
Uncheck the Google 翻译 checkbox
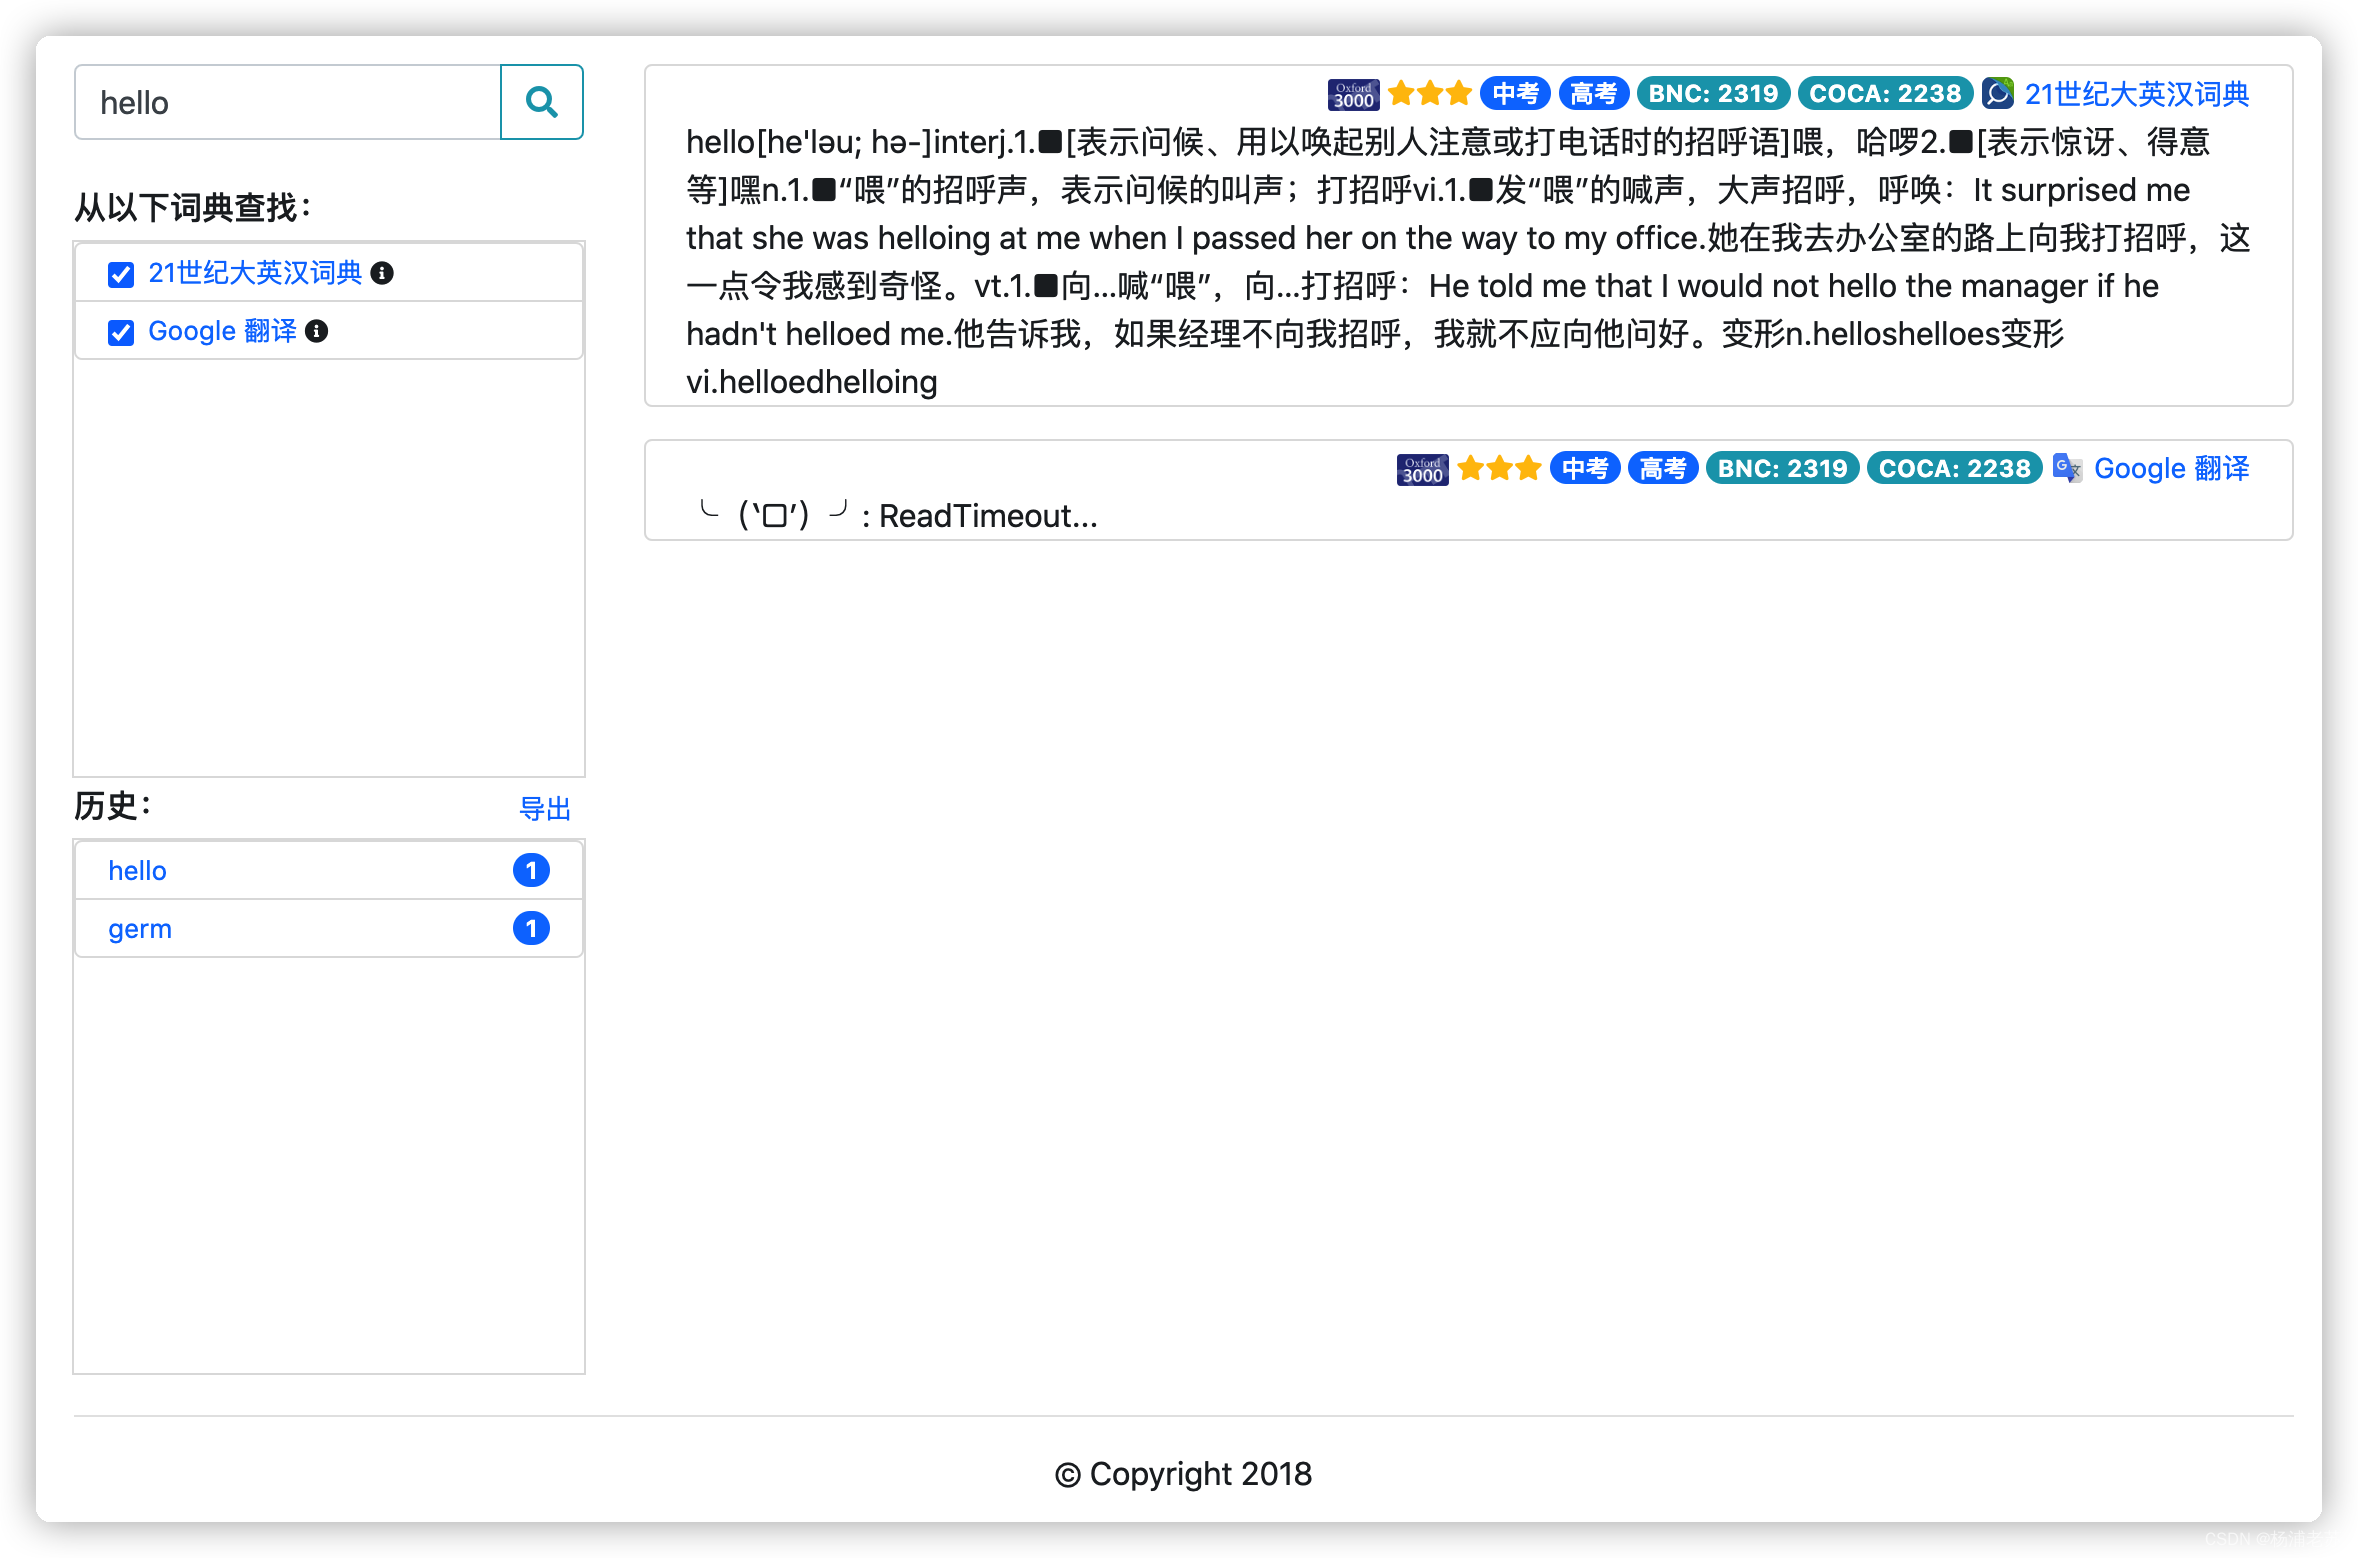pos(121,332)
